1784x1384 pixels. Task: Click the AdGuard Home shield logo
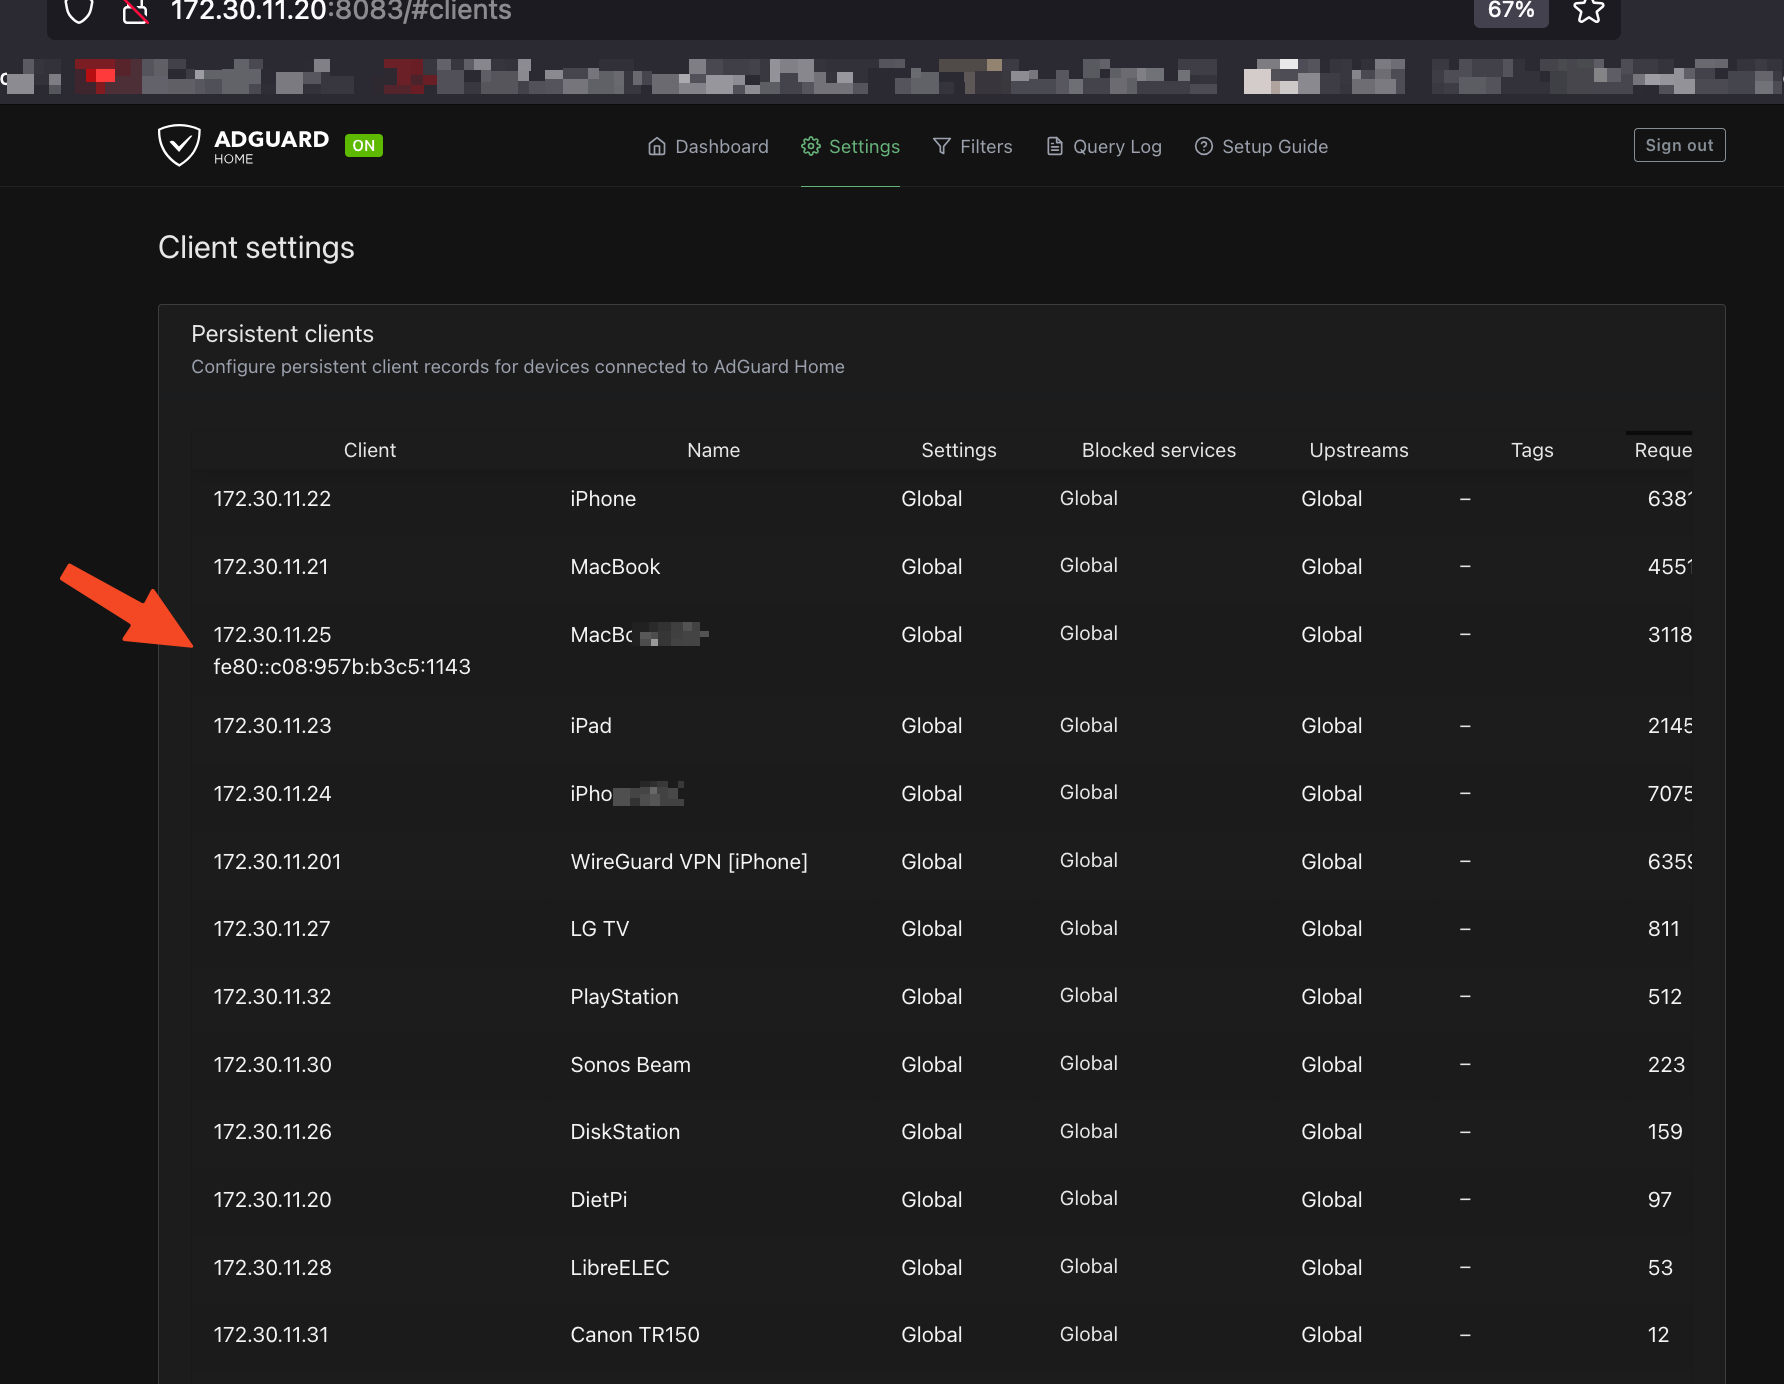179,146
